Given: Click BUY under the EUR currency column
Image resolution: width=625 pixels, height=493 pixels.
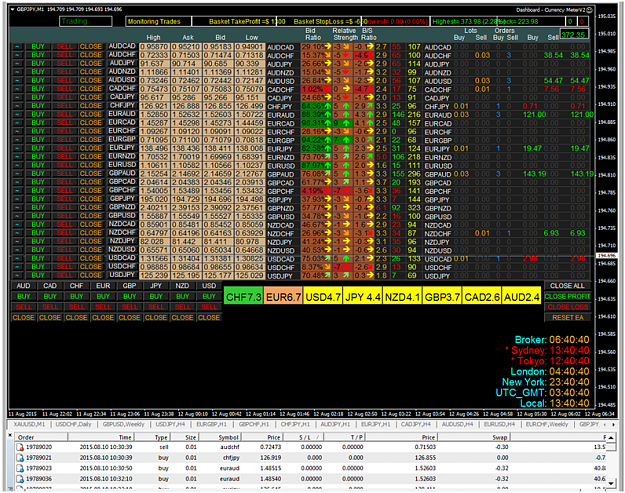Looking at the screenshot, I should (x=103, y=297).
